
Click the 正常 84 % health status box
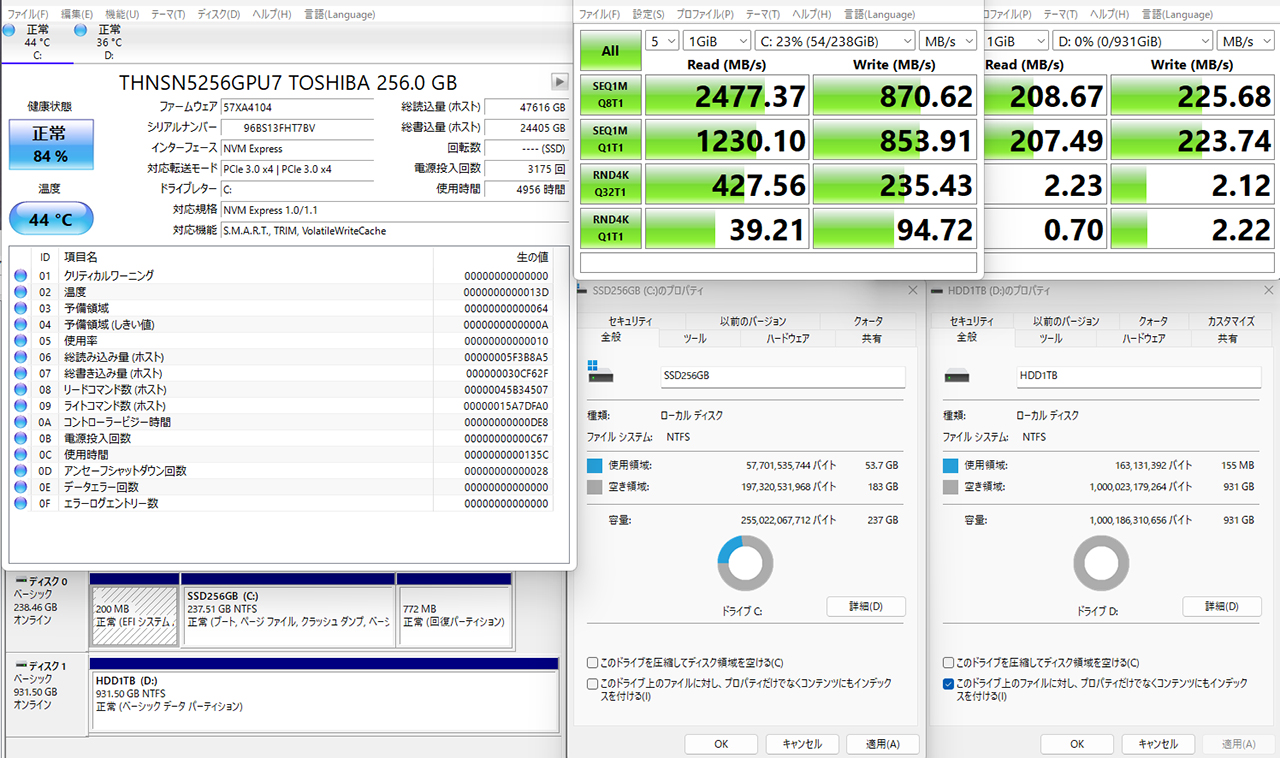(51, 145)
